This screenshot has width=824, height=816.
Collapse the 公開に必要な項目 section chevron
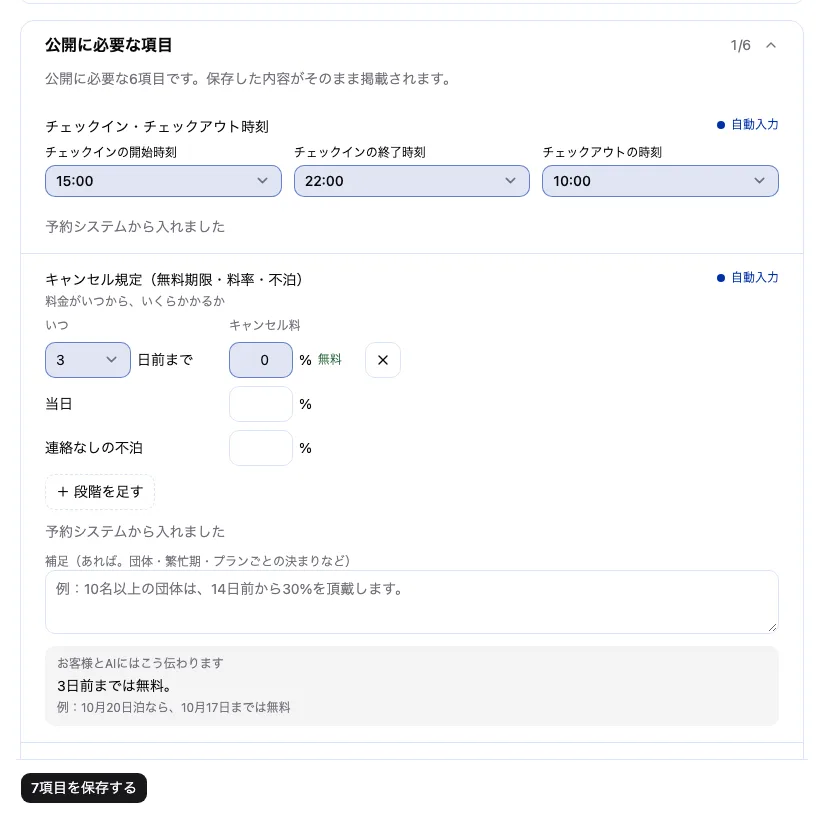(x=770, y=45)
